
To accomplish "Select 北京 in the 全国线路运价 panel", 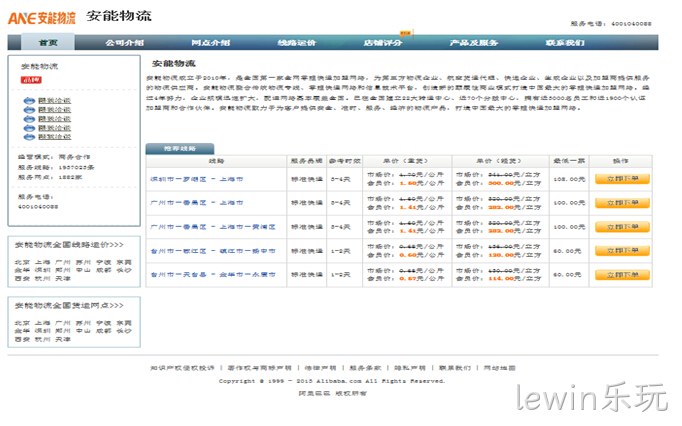I will [22, 262].
